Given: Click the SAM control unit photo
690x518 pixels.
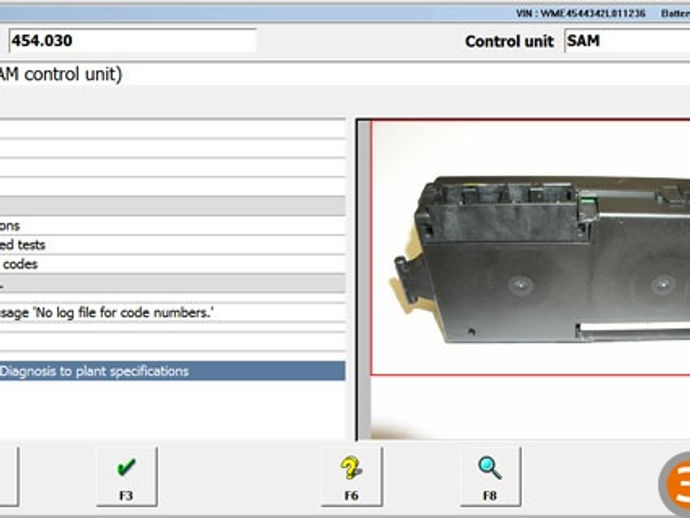Looking at the screenshot, I should 531,248.
